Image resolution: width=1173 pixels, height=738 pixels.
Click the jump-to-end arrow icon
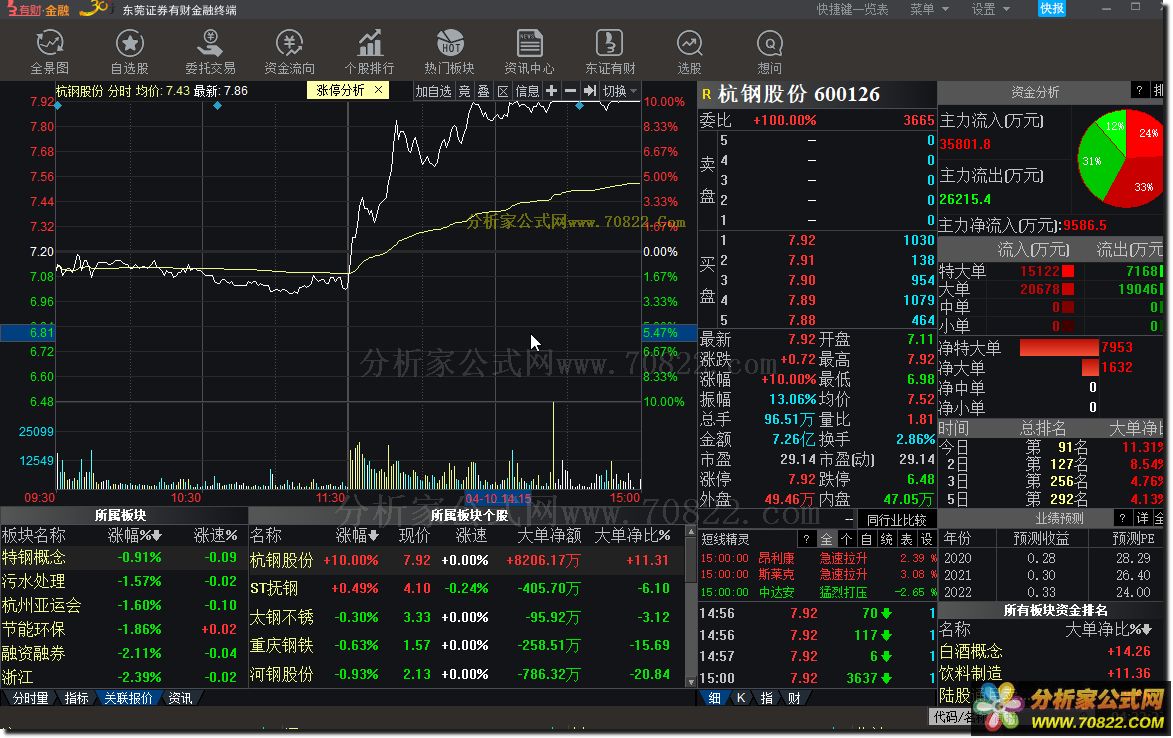[589, 90]
